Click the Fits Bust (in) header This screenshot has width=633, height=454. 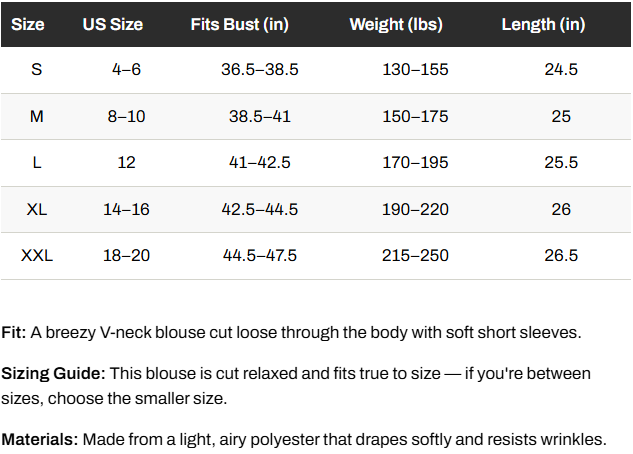239,25
